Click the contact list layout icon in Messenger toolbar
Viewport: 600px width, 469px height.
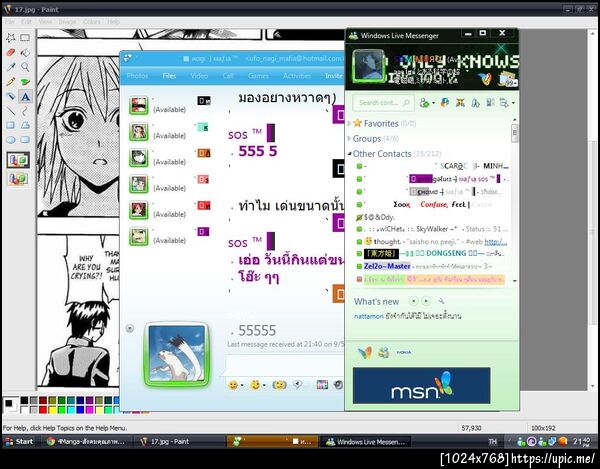(504, 103)
